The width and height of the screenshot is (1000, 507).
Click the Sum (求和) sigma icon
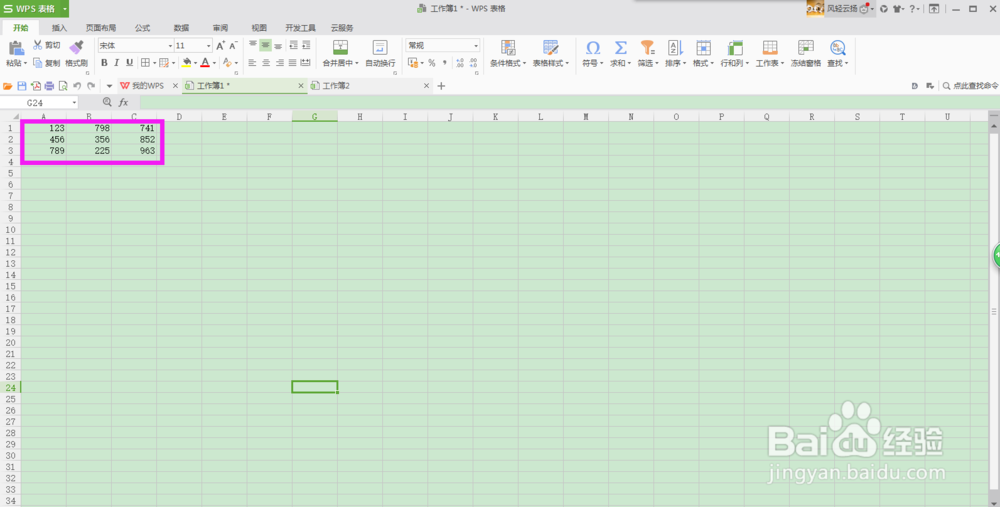(620, 48)
